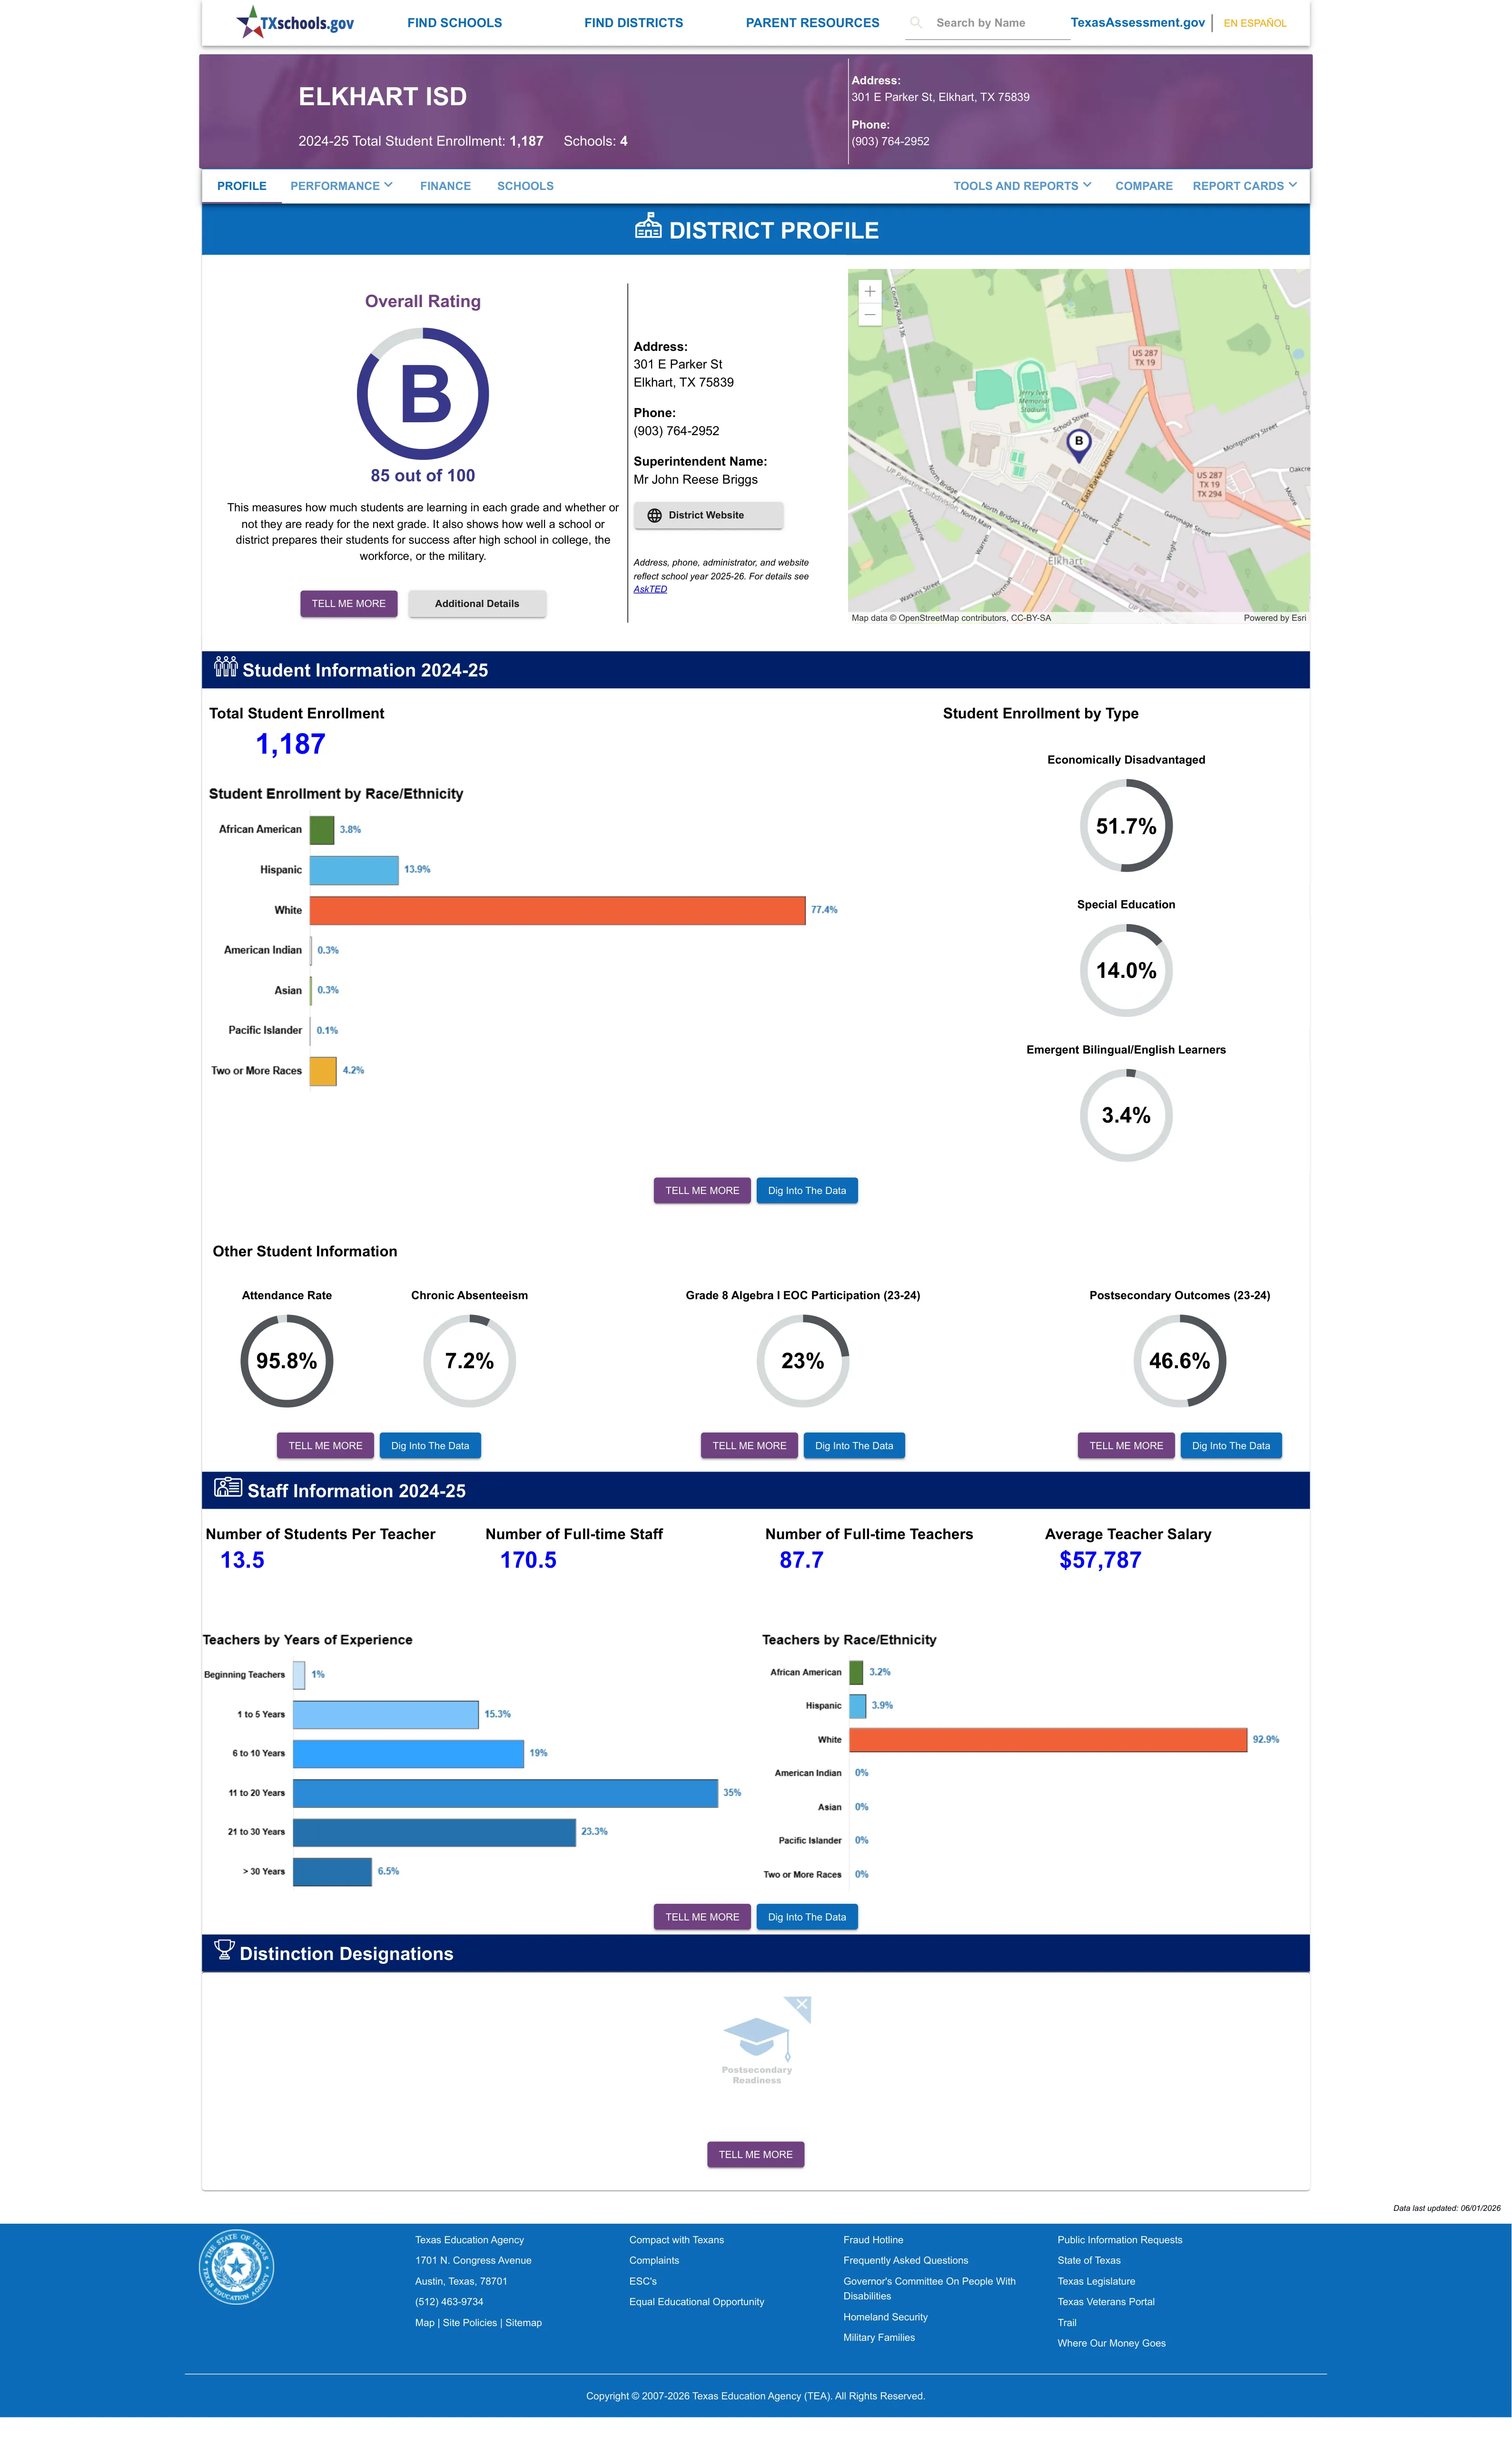The image size is (1512, 2437).
Task: Click the Texas Education Agency seal
Action: (236, 2266)
